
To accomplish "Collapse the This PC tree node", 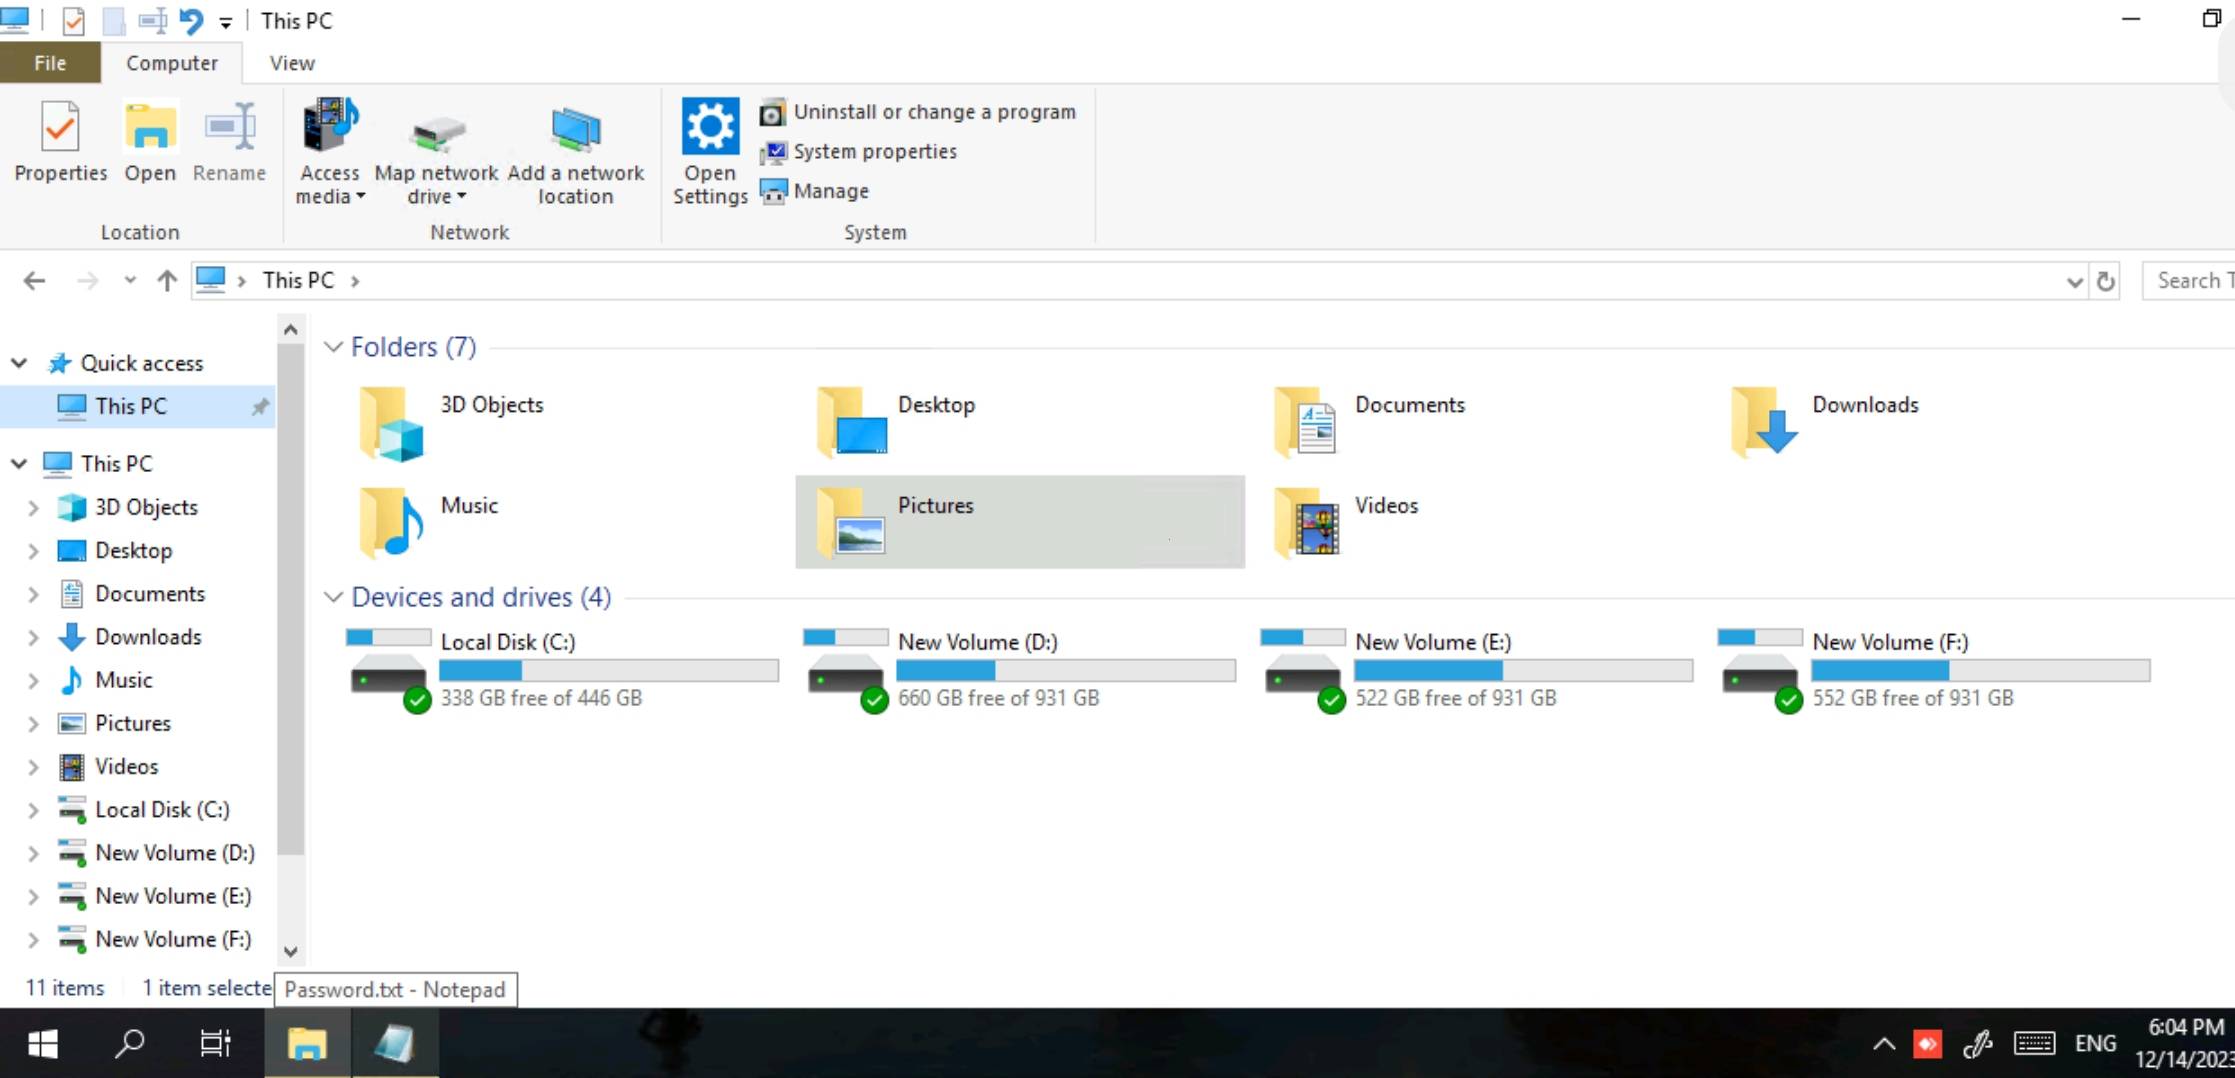I will coord(19,463).
